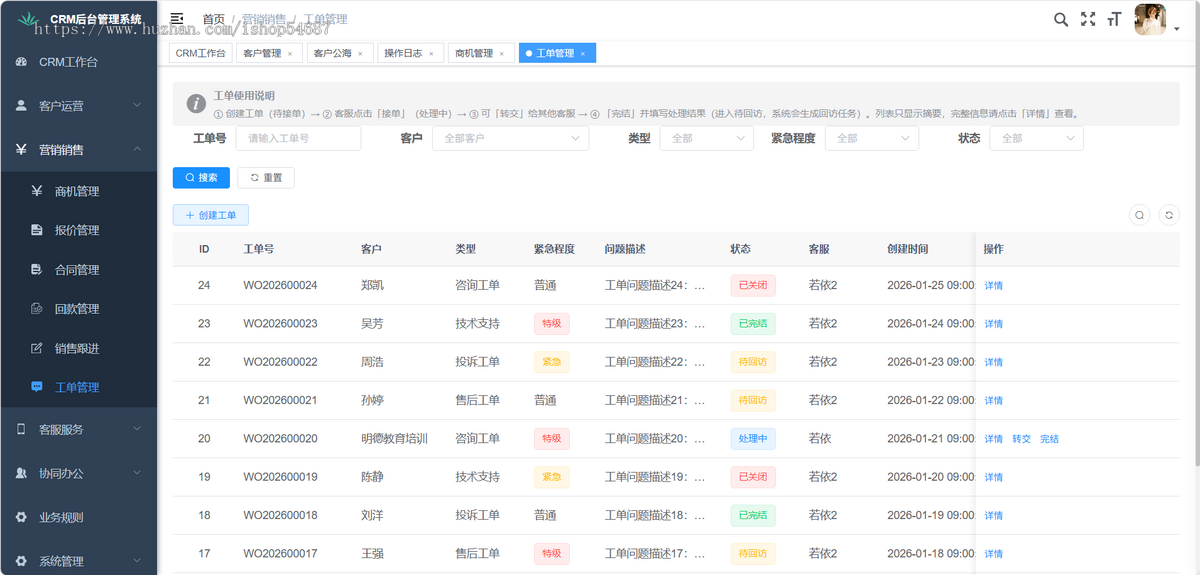Open 详情 for WO202600022

click(994, 362)
